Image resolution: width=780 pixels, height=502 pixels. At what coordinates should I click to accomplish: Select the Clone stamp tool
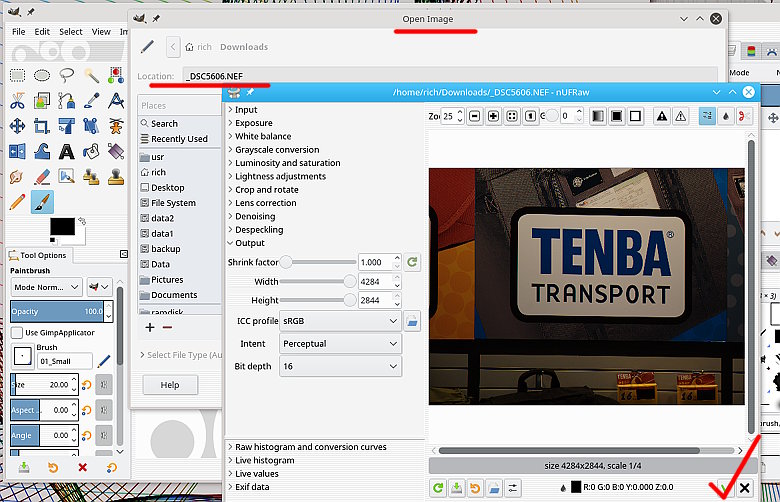click(116, 177)
